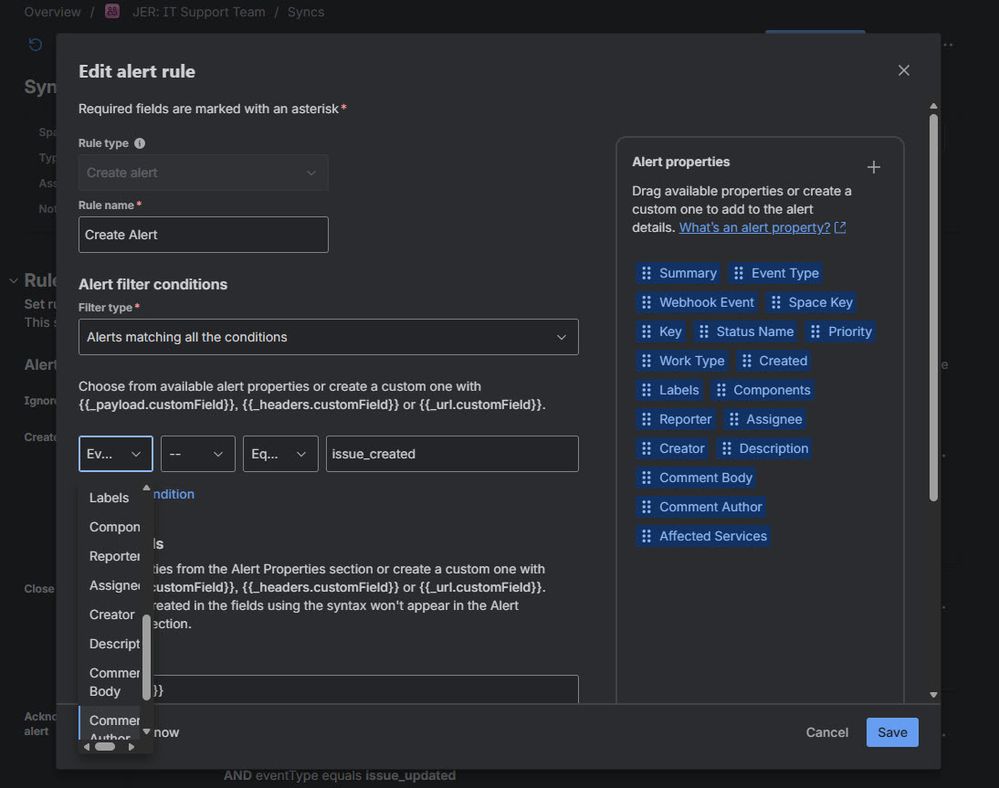Click the JER IT Support Team icon in breadcrumb

112,11
